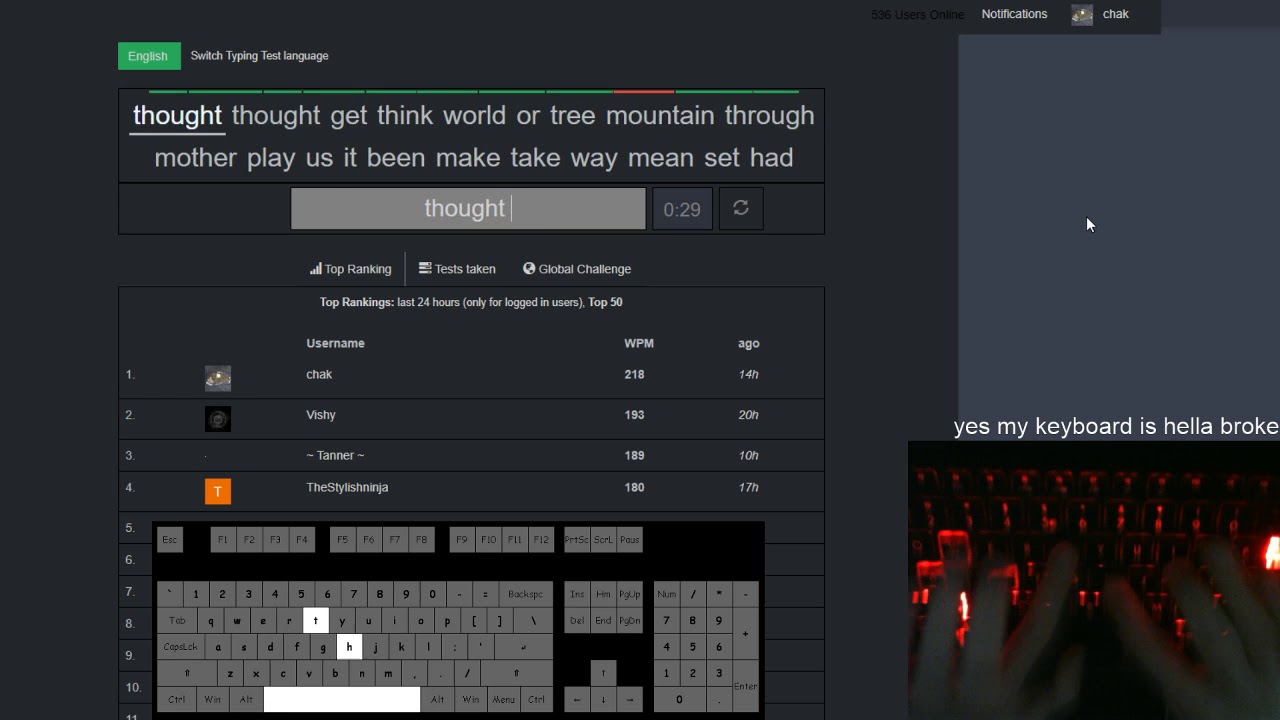Open the Top Ranking tab
The image size is (1280, 720).
tap(350, 269)
